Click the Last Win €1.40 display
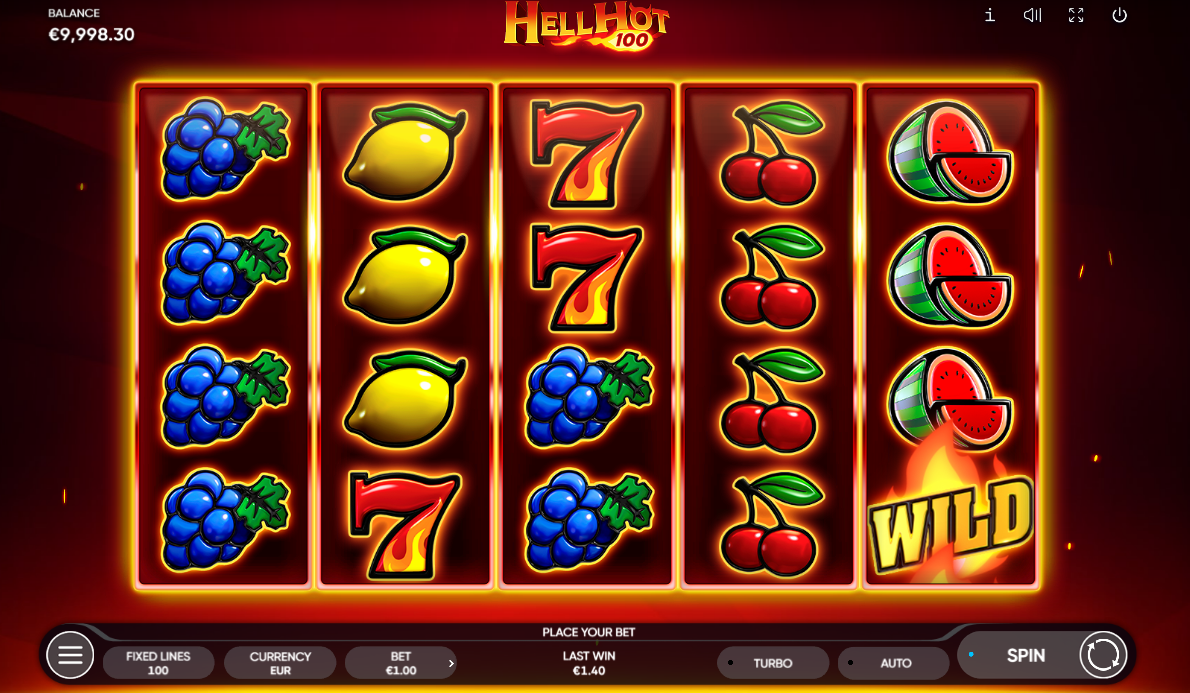The width and height of the screenshot is (1190, 693). [589, 663]
